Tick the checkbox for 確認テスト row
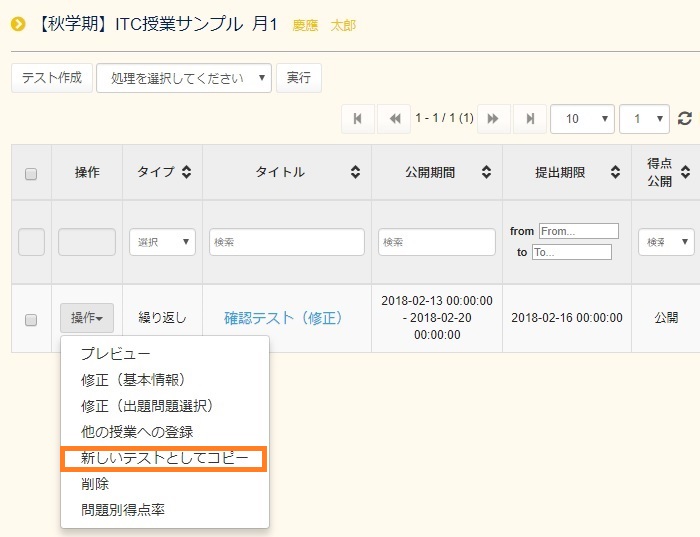 coord(31,319)
